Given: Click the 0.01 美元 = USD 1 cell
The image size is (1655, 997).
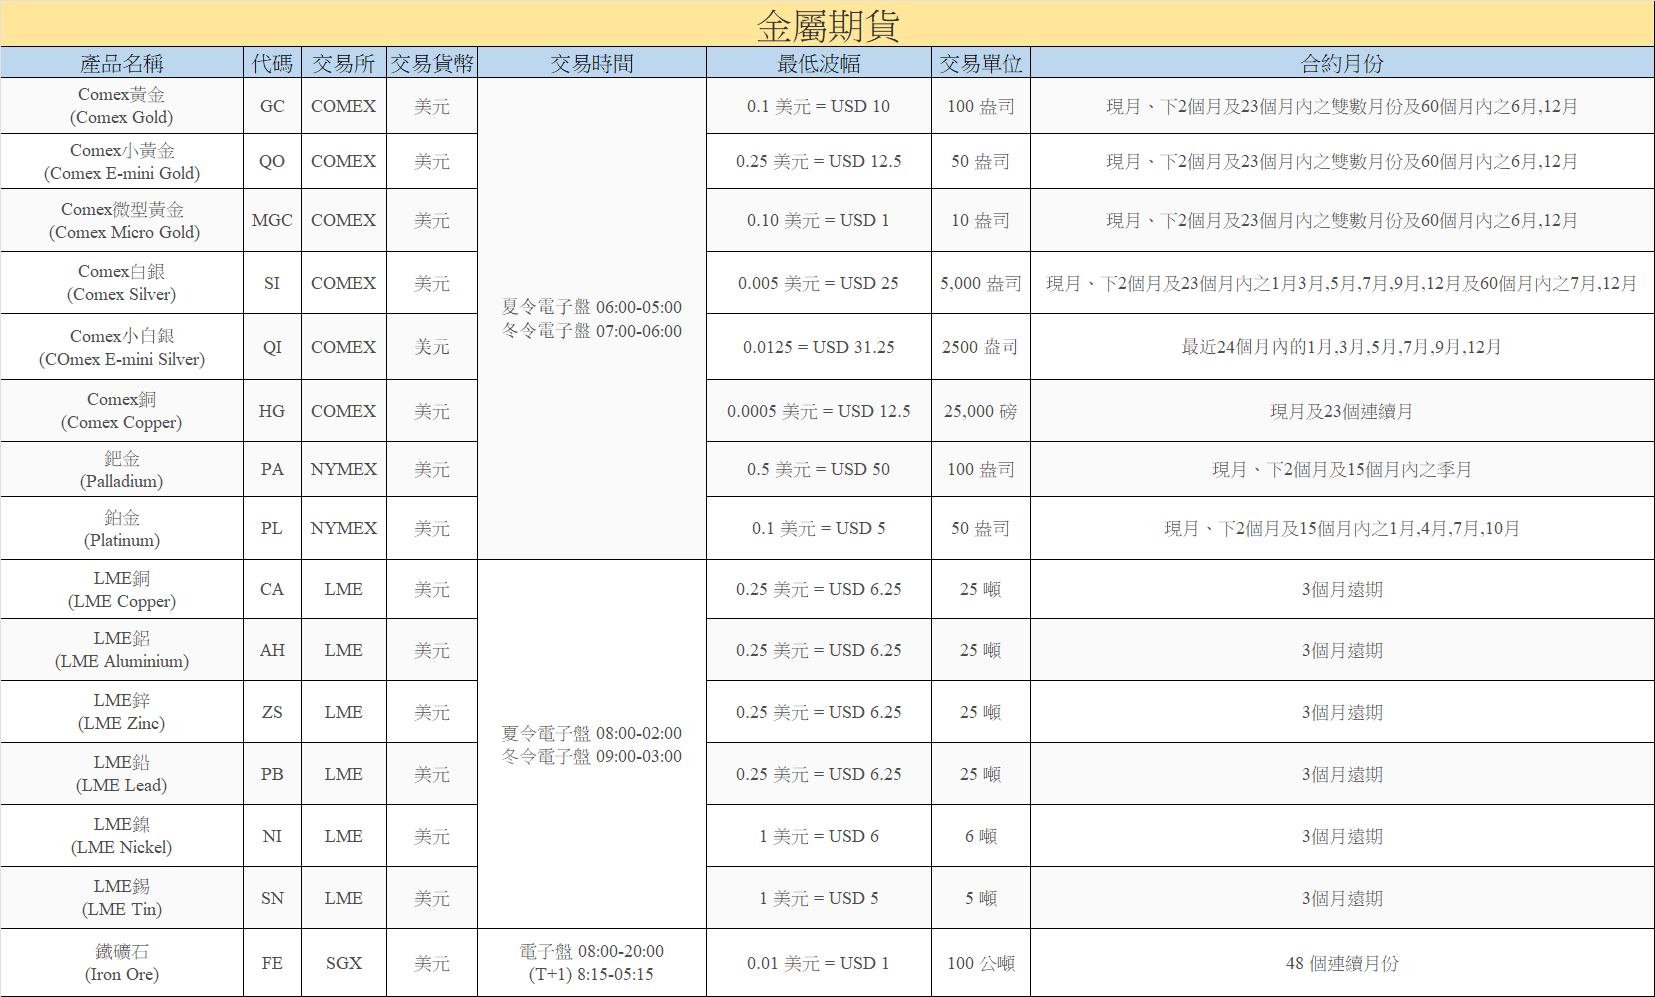Looking at the screenshot, I should tap(819, 963).
